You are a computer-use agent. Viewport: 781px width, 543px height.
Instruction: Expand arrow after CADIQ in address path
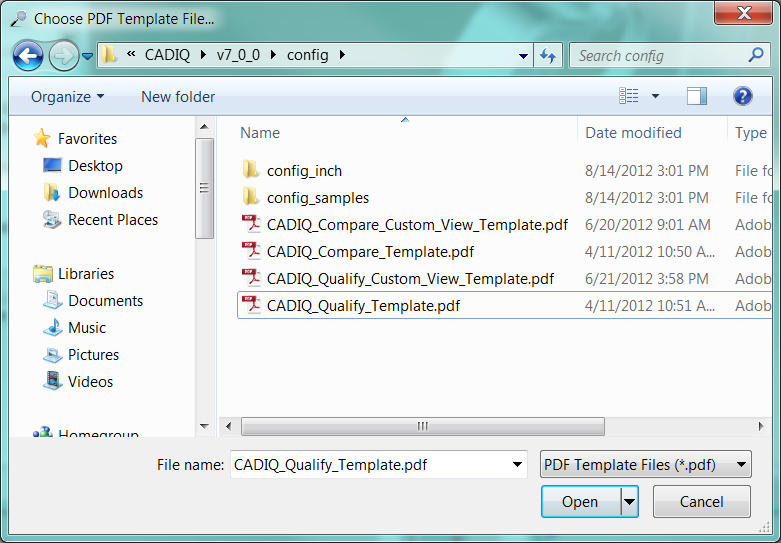(203, 55)
